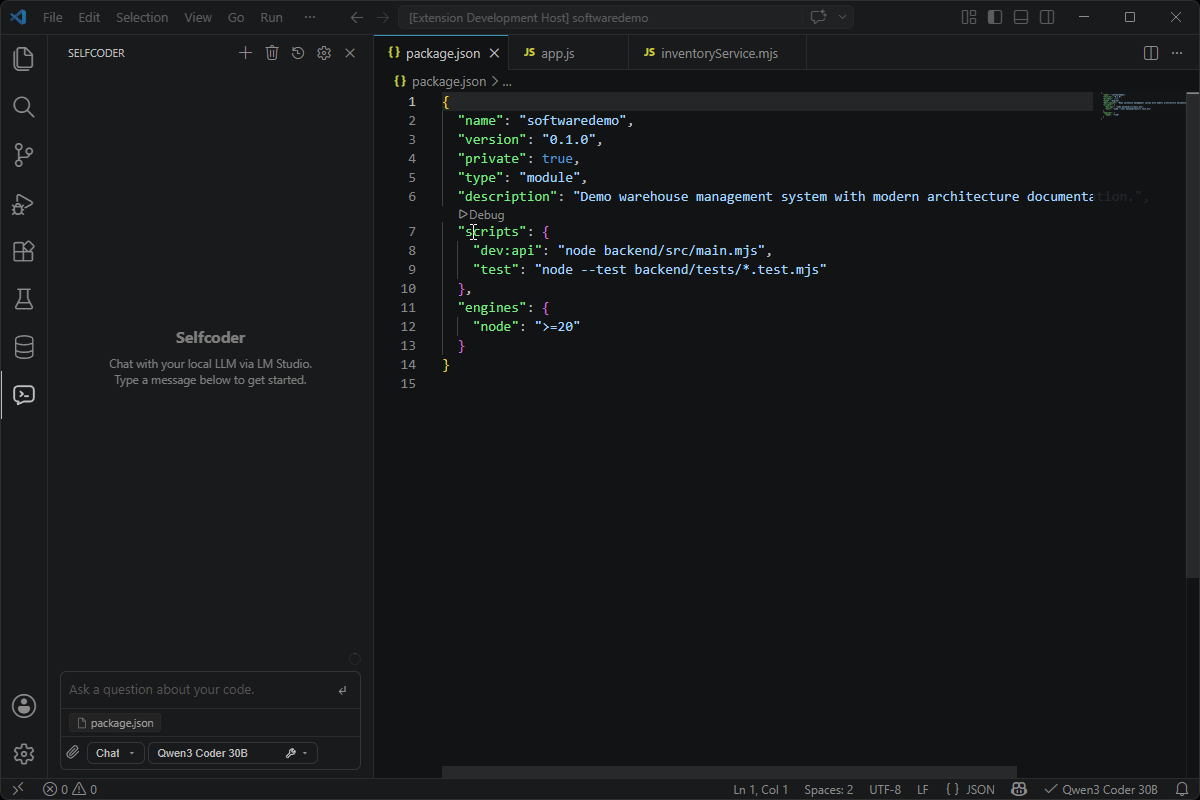Open the Chat mode dropdown
Screen dimensions: 1200x800
pyautogui.click(x=116, y=753)
